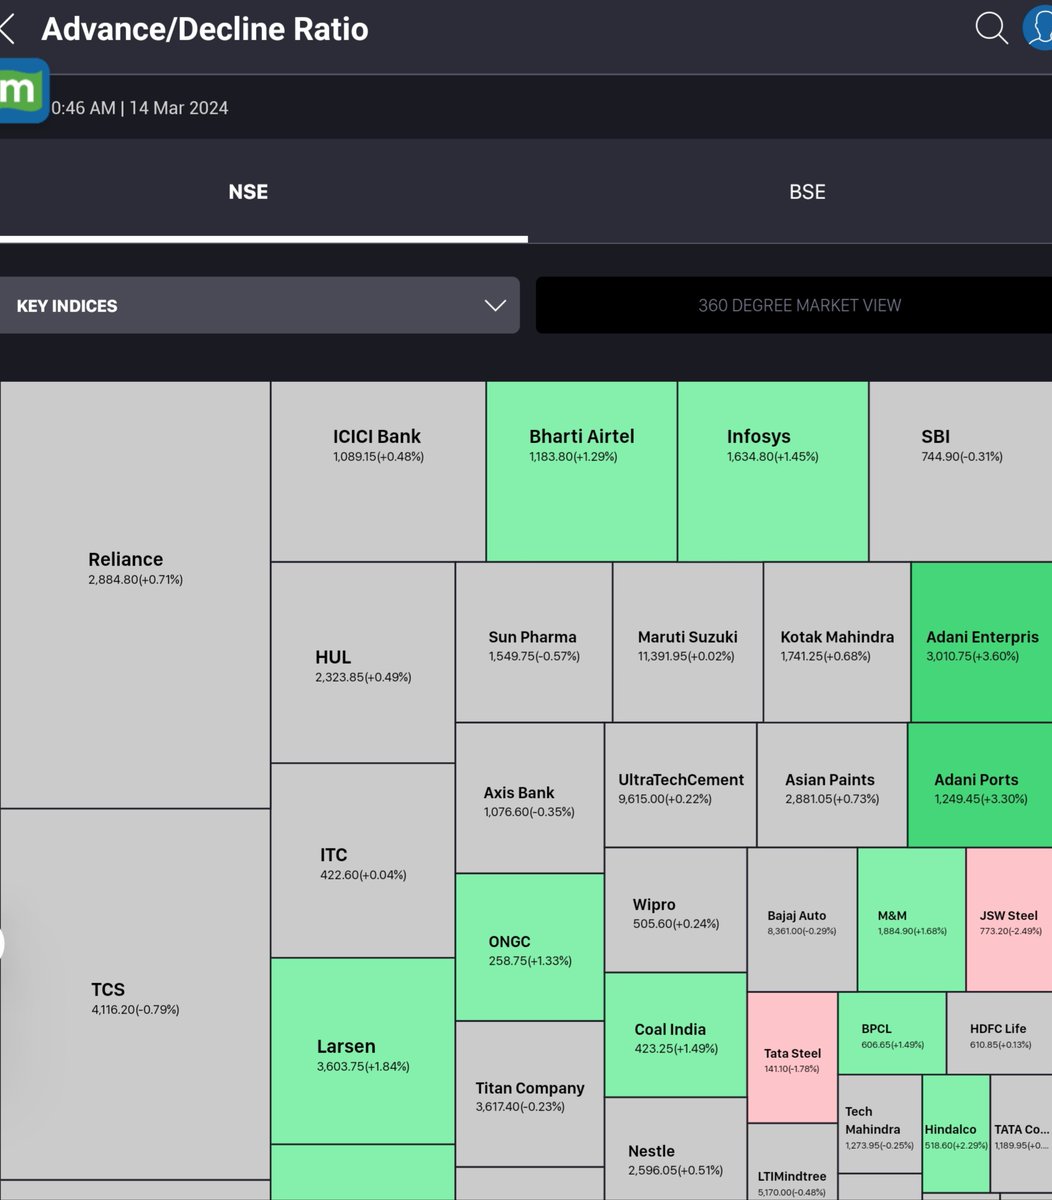Open the Bharti Airtel green tile
This screenshot has width=1052, height=1200.
point(582,471)
